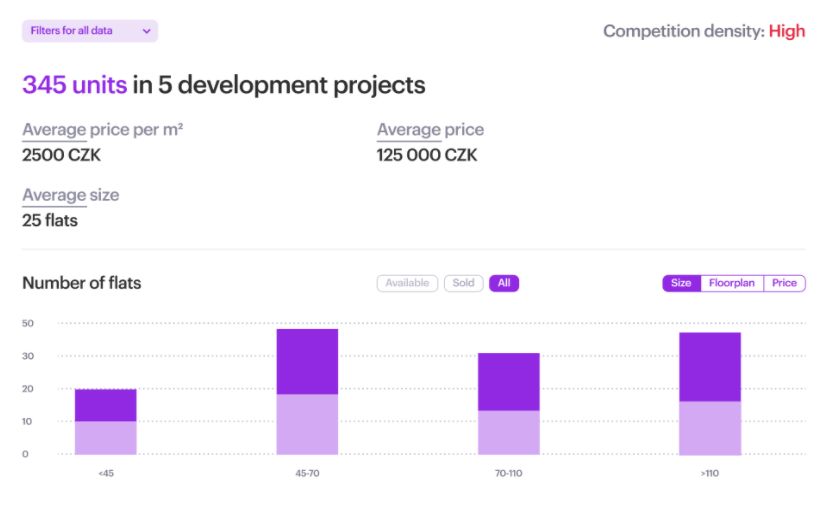Select the Available filter pill
This screenshot has height=518, width=828.
(x=407, y=283)
